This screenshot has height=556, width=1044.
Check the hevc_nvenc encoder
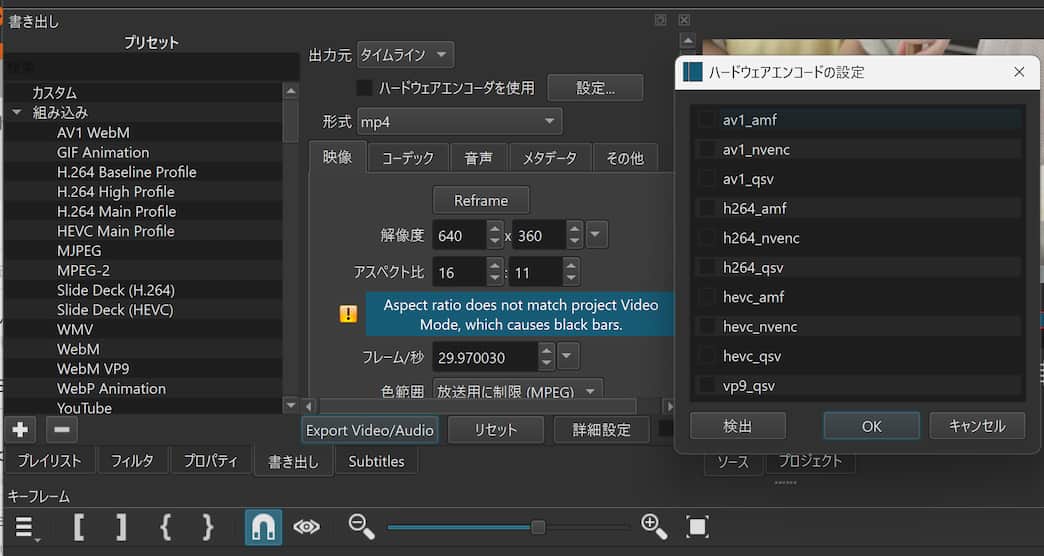pyautogui.click(x=706, y=326)
